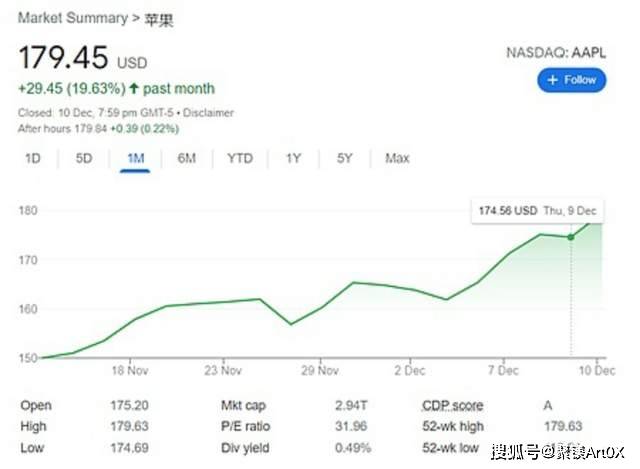Click the 52-wk high label
Screen dimensions: 640x469
pyautogui.click(x=453, y=426)
